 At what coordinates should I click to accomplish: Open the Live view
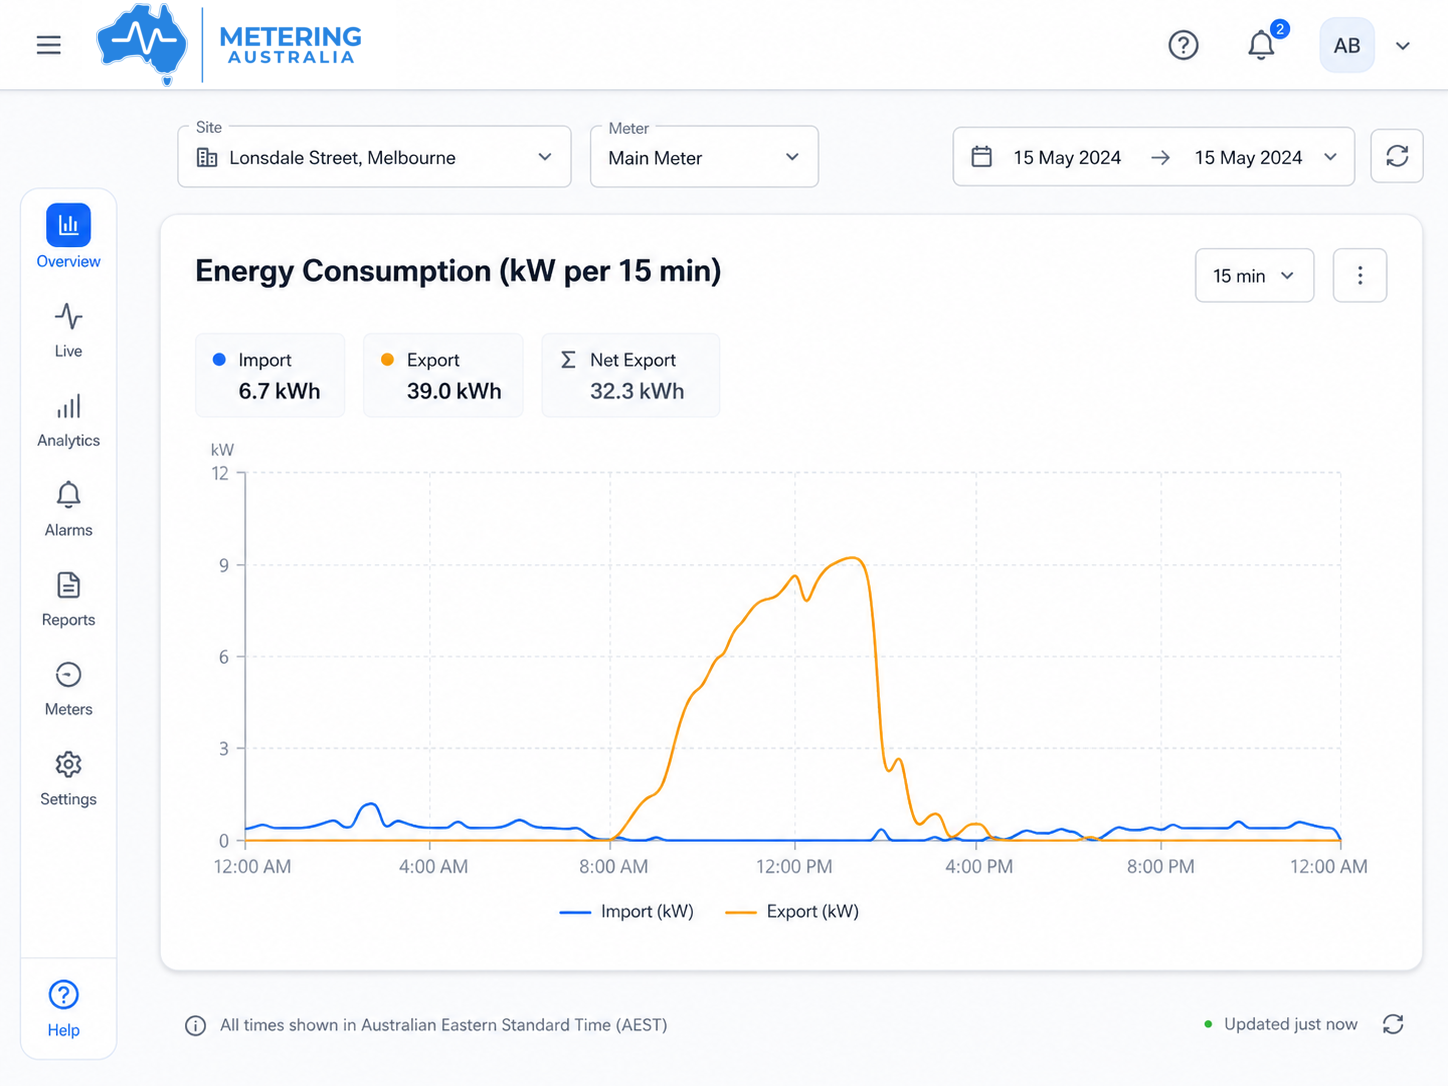point(68,330)
